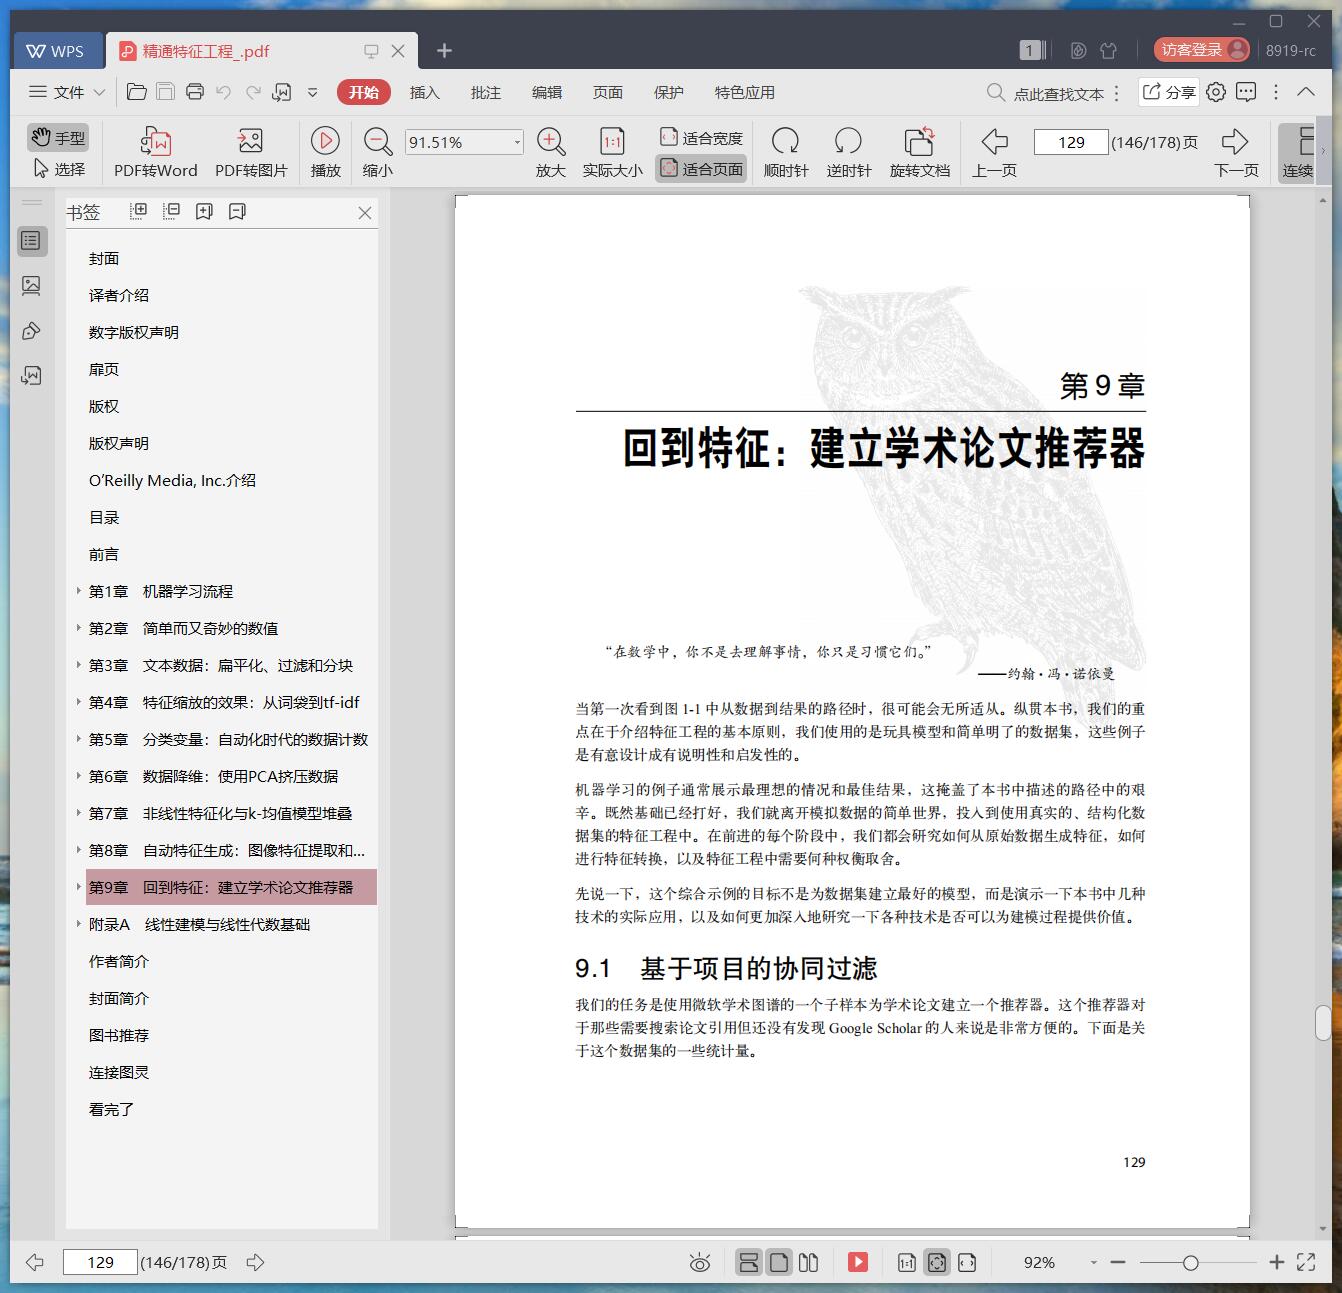Click the redo arrow icon

pos(253,92)
